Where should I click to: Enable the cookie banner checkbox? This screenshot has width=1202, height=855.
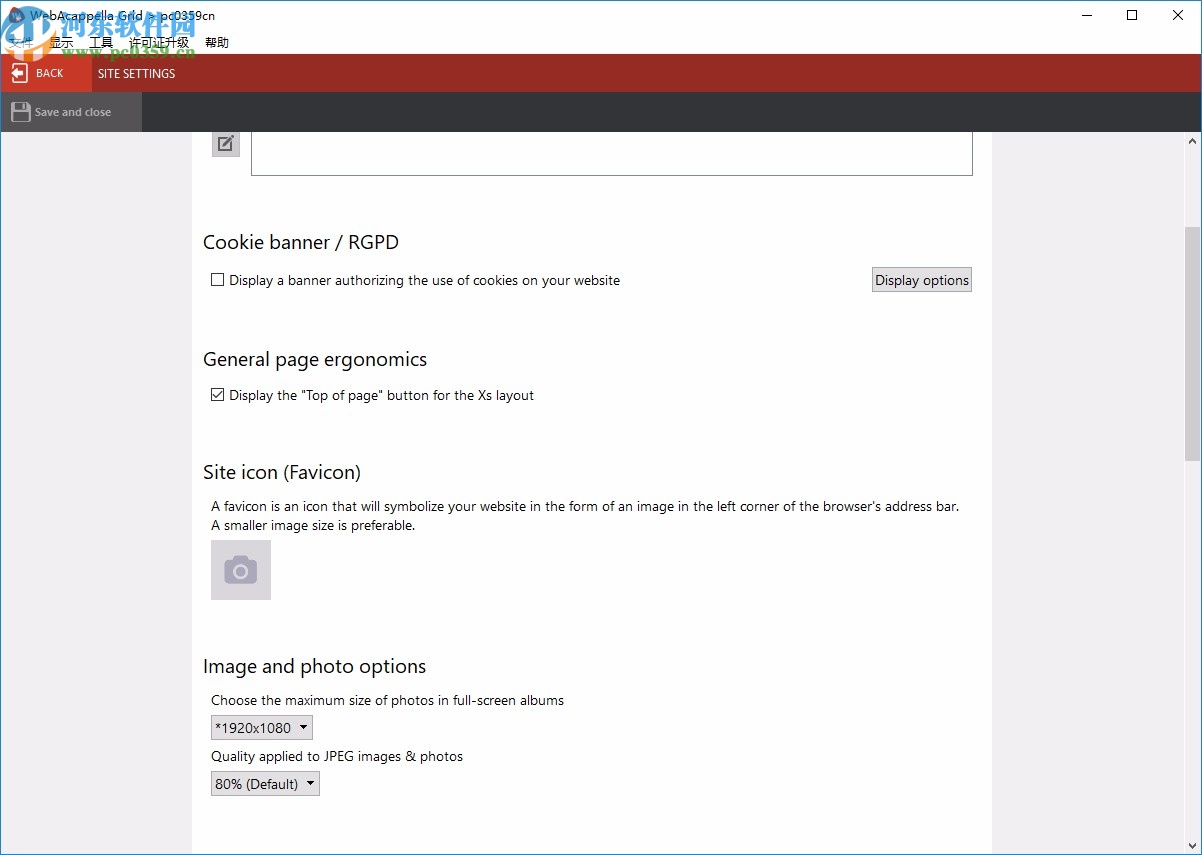[x=217, y=280]
